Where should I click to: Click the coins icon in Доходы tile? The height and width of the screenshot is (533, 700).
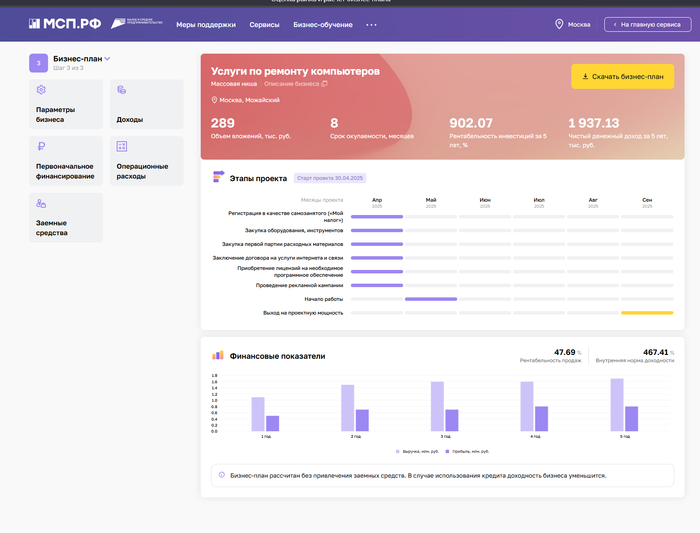pos(121,90)
